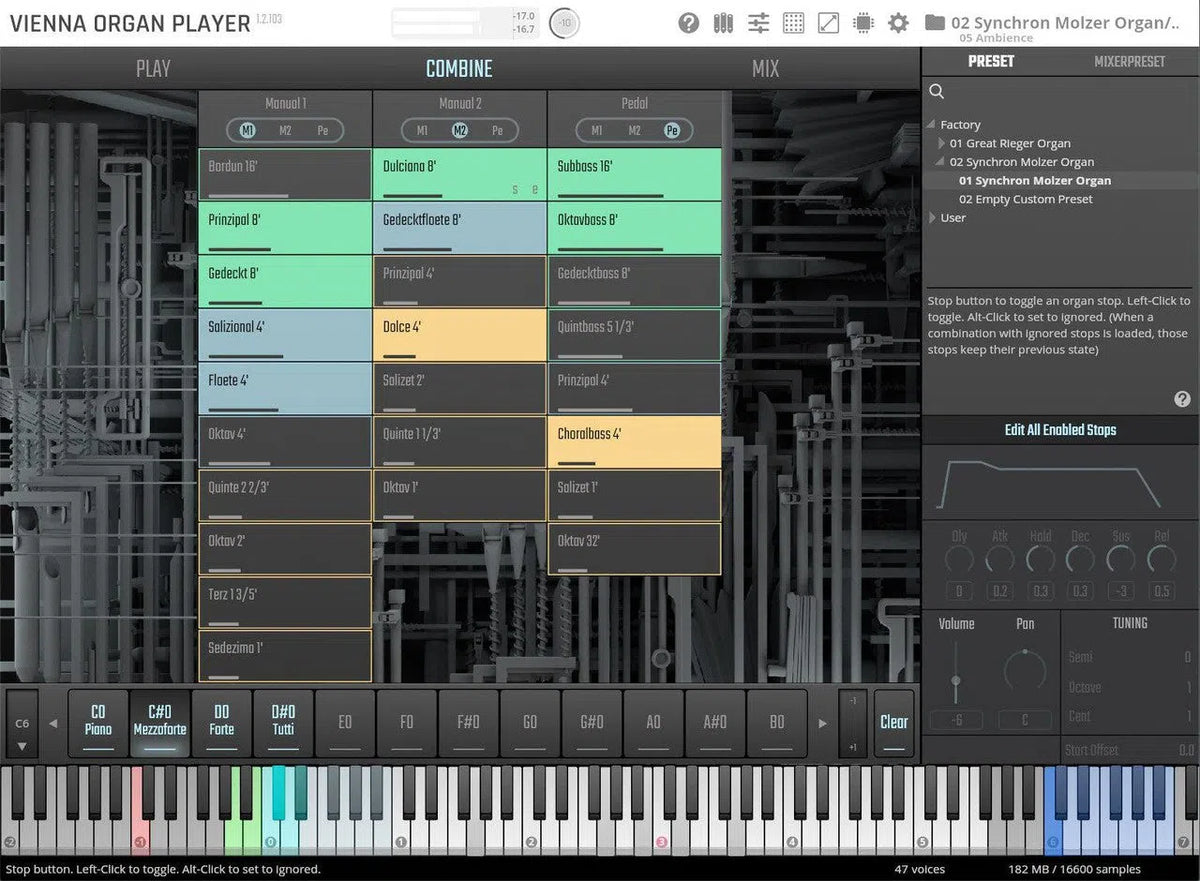
Task: Click the CPU chip icon in the toolbar
Action: click(863, 22)
